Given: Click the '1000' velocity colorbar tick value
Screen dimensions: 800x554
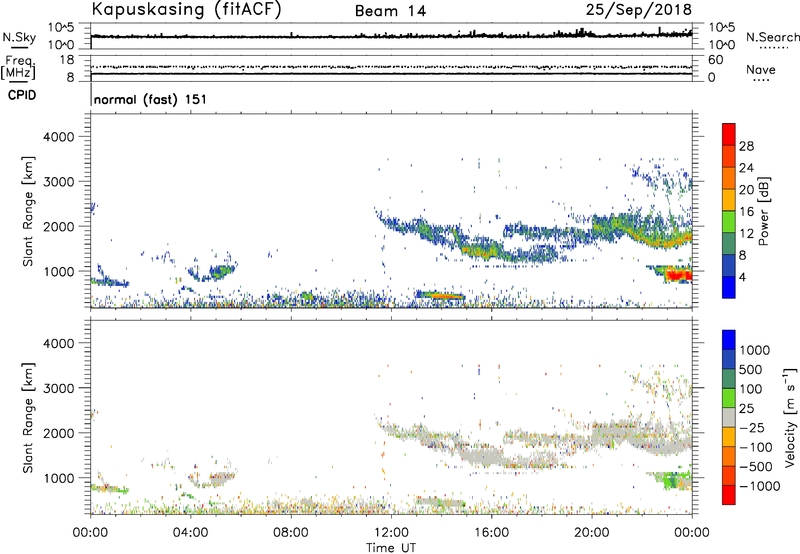Looking at the screenshot, I should pos(754,350).
